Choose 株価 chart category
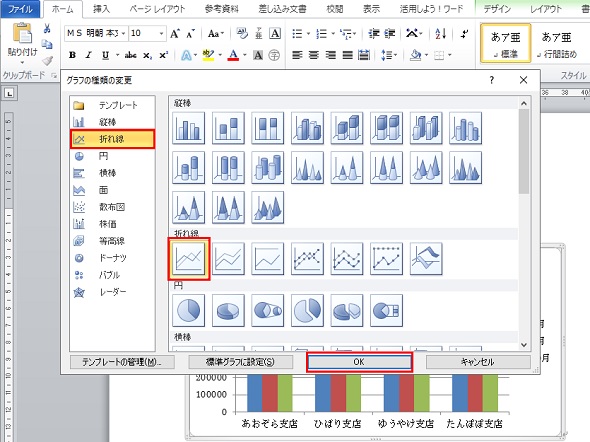The image size is (590, 442). tap(112, 224)
